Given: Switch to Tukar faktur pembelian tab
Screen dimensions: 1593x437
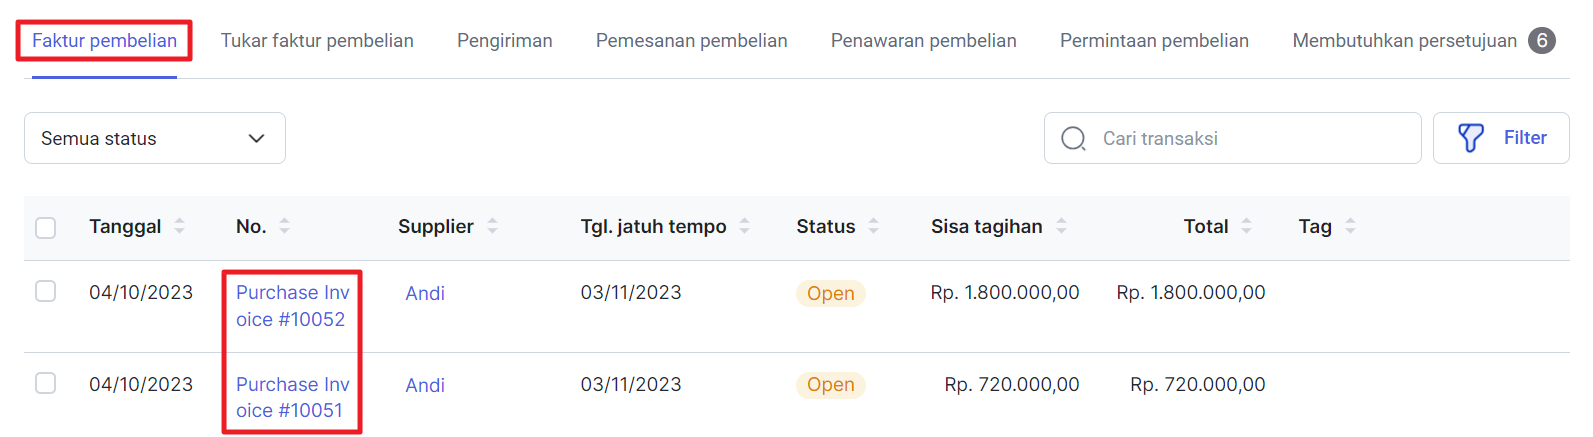Looking at the screenshot, I should (317, 41).
